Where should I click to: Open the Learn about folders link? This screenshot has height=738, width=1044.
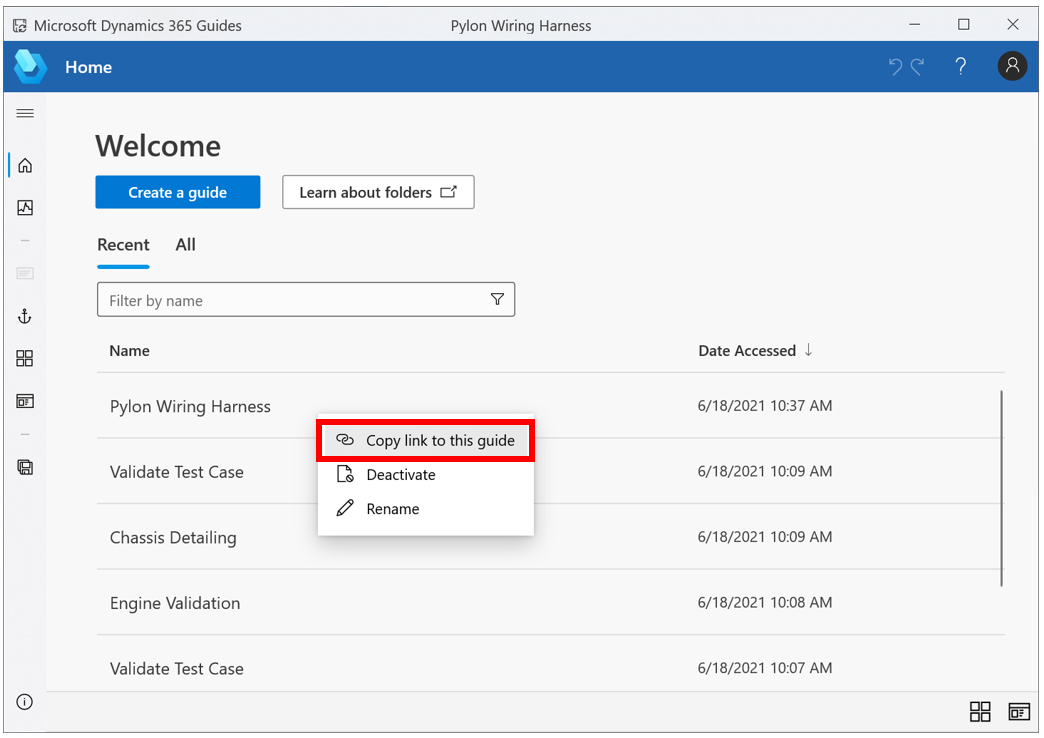[378, 192]
